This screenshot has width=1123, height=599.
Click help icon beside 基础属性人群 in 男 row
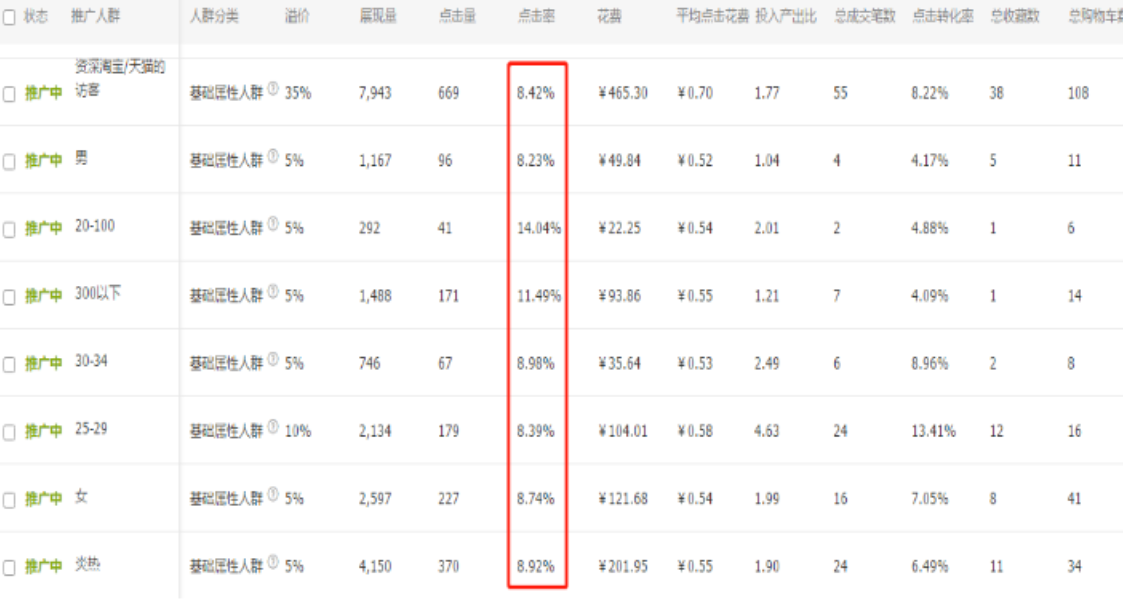pos(273,156)
